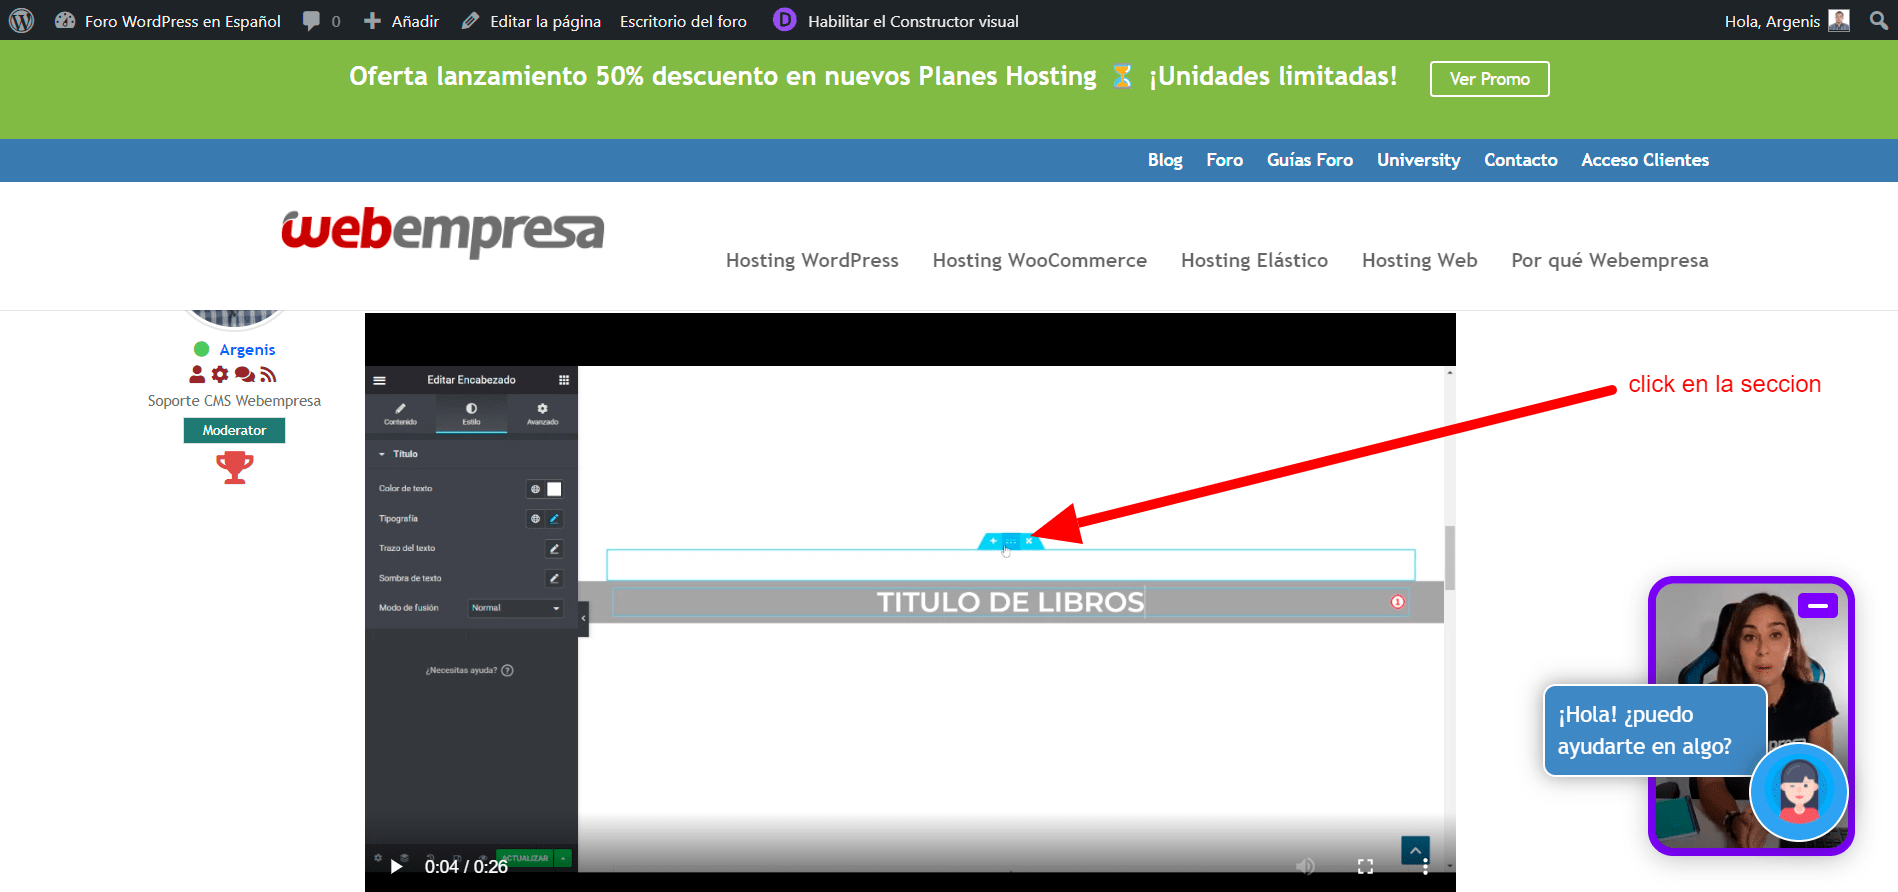Screen dimensions: 1898x892
Task: Click the Ver Promo button
Action: 1489,79
